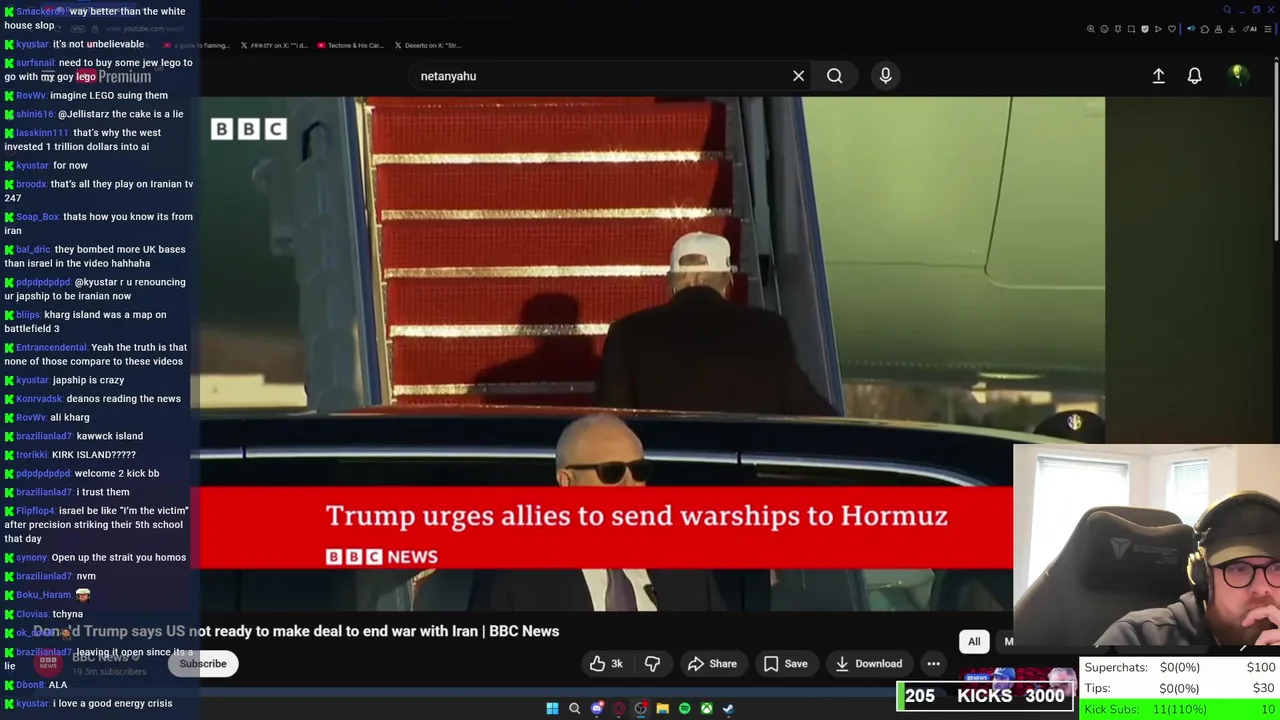Click the YouTube search magnifier button
Screen dimensions: 1280x720
click(834, 76)
